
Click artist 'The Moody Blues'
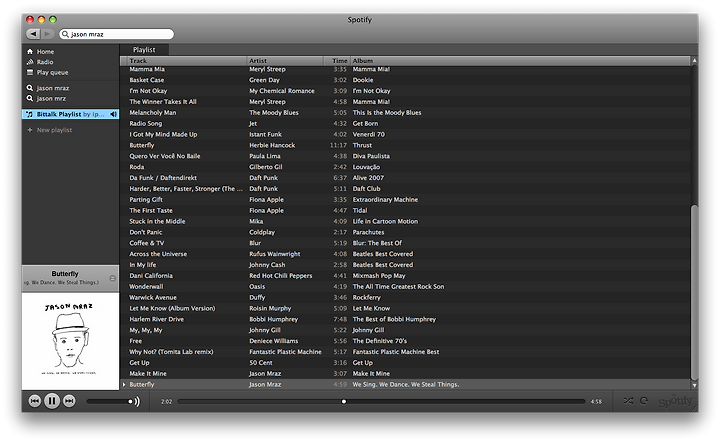tap(274, 112)
